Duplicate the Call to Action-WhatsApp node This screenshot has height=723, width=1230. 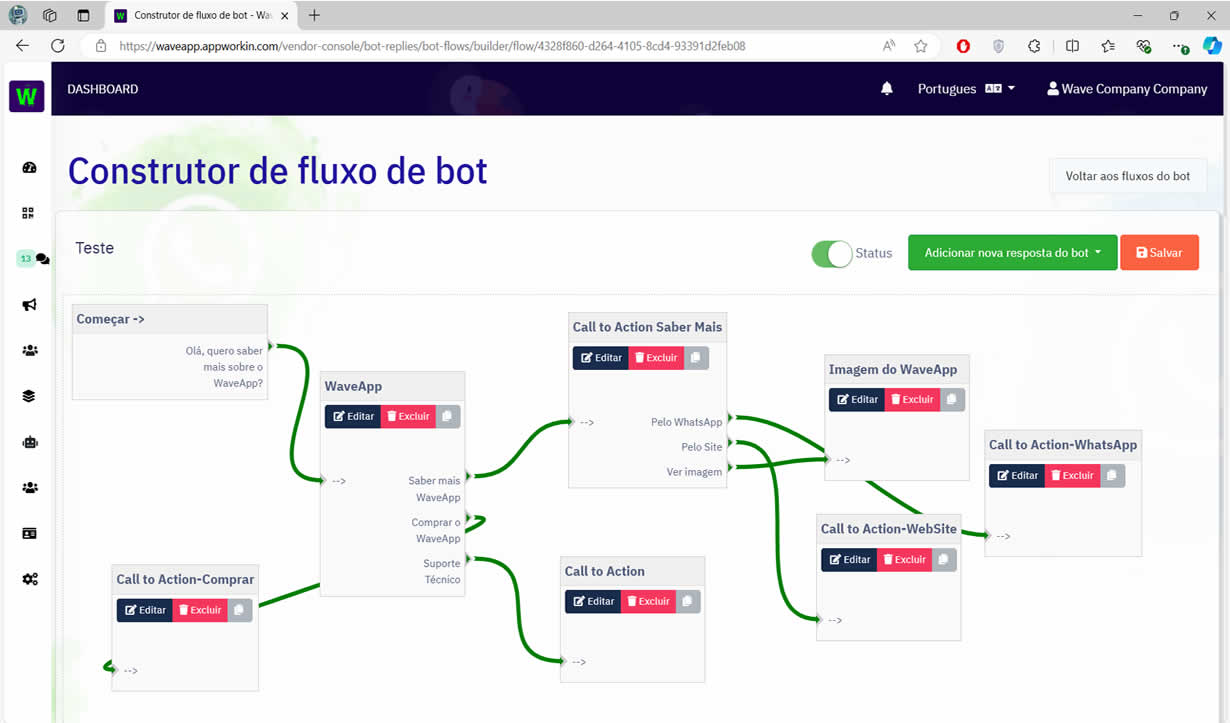(x=1112, y=475)
